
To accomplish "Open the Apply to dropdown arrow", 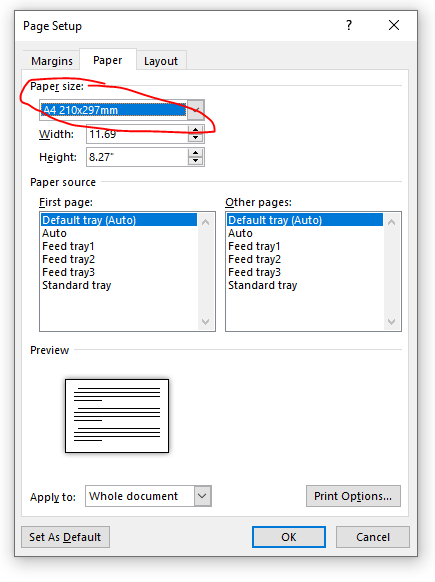I will [202, 496].
